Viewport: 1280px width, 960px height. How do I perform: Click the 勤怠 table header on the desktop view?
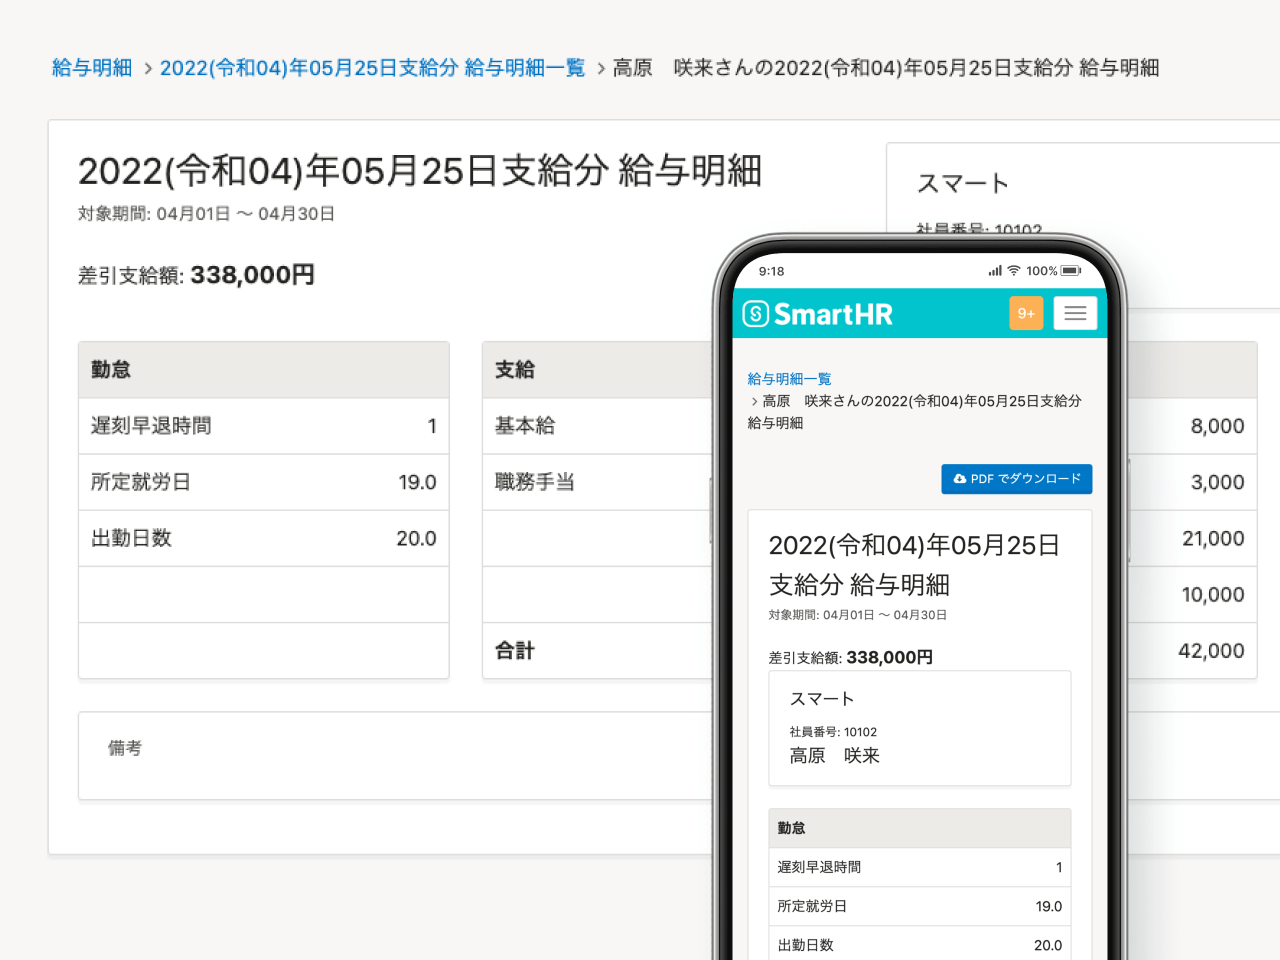tap(107, 369)
